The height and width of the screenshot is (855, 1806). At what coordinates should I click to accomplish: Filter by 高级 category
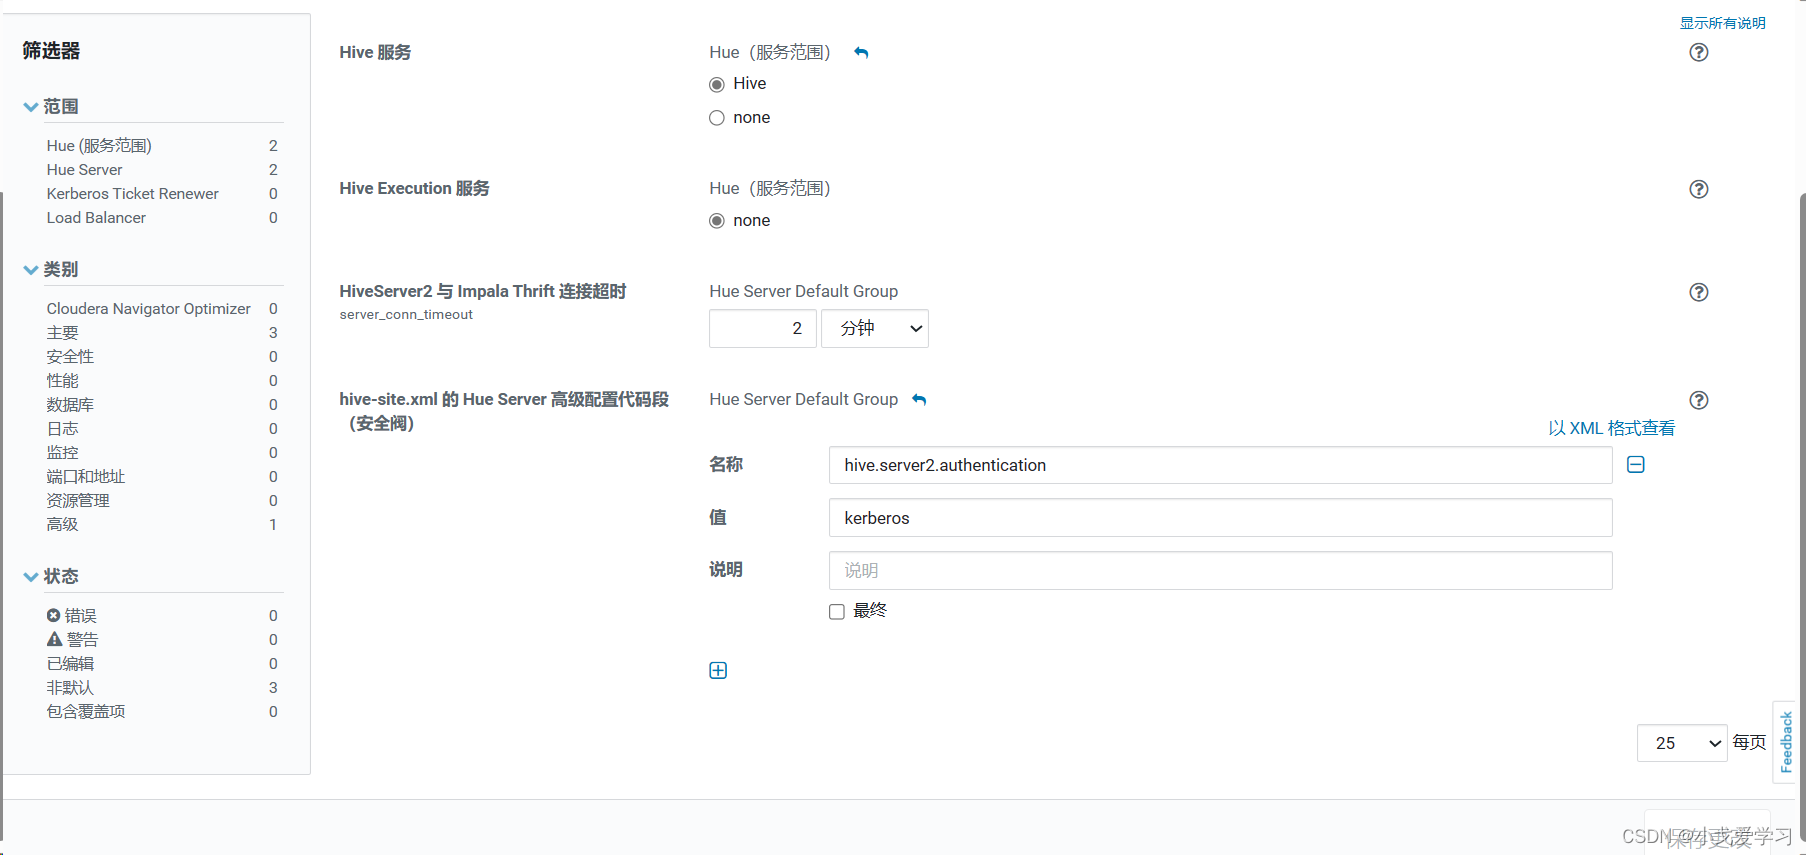(x=62, y=525)
